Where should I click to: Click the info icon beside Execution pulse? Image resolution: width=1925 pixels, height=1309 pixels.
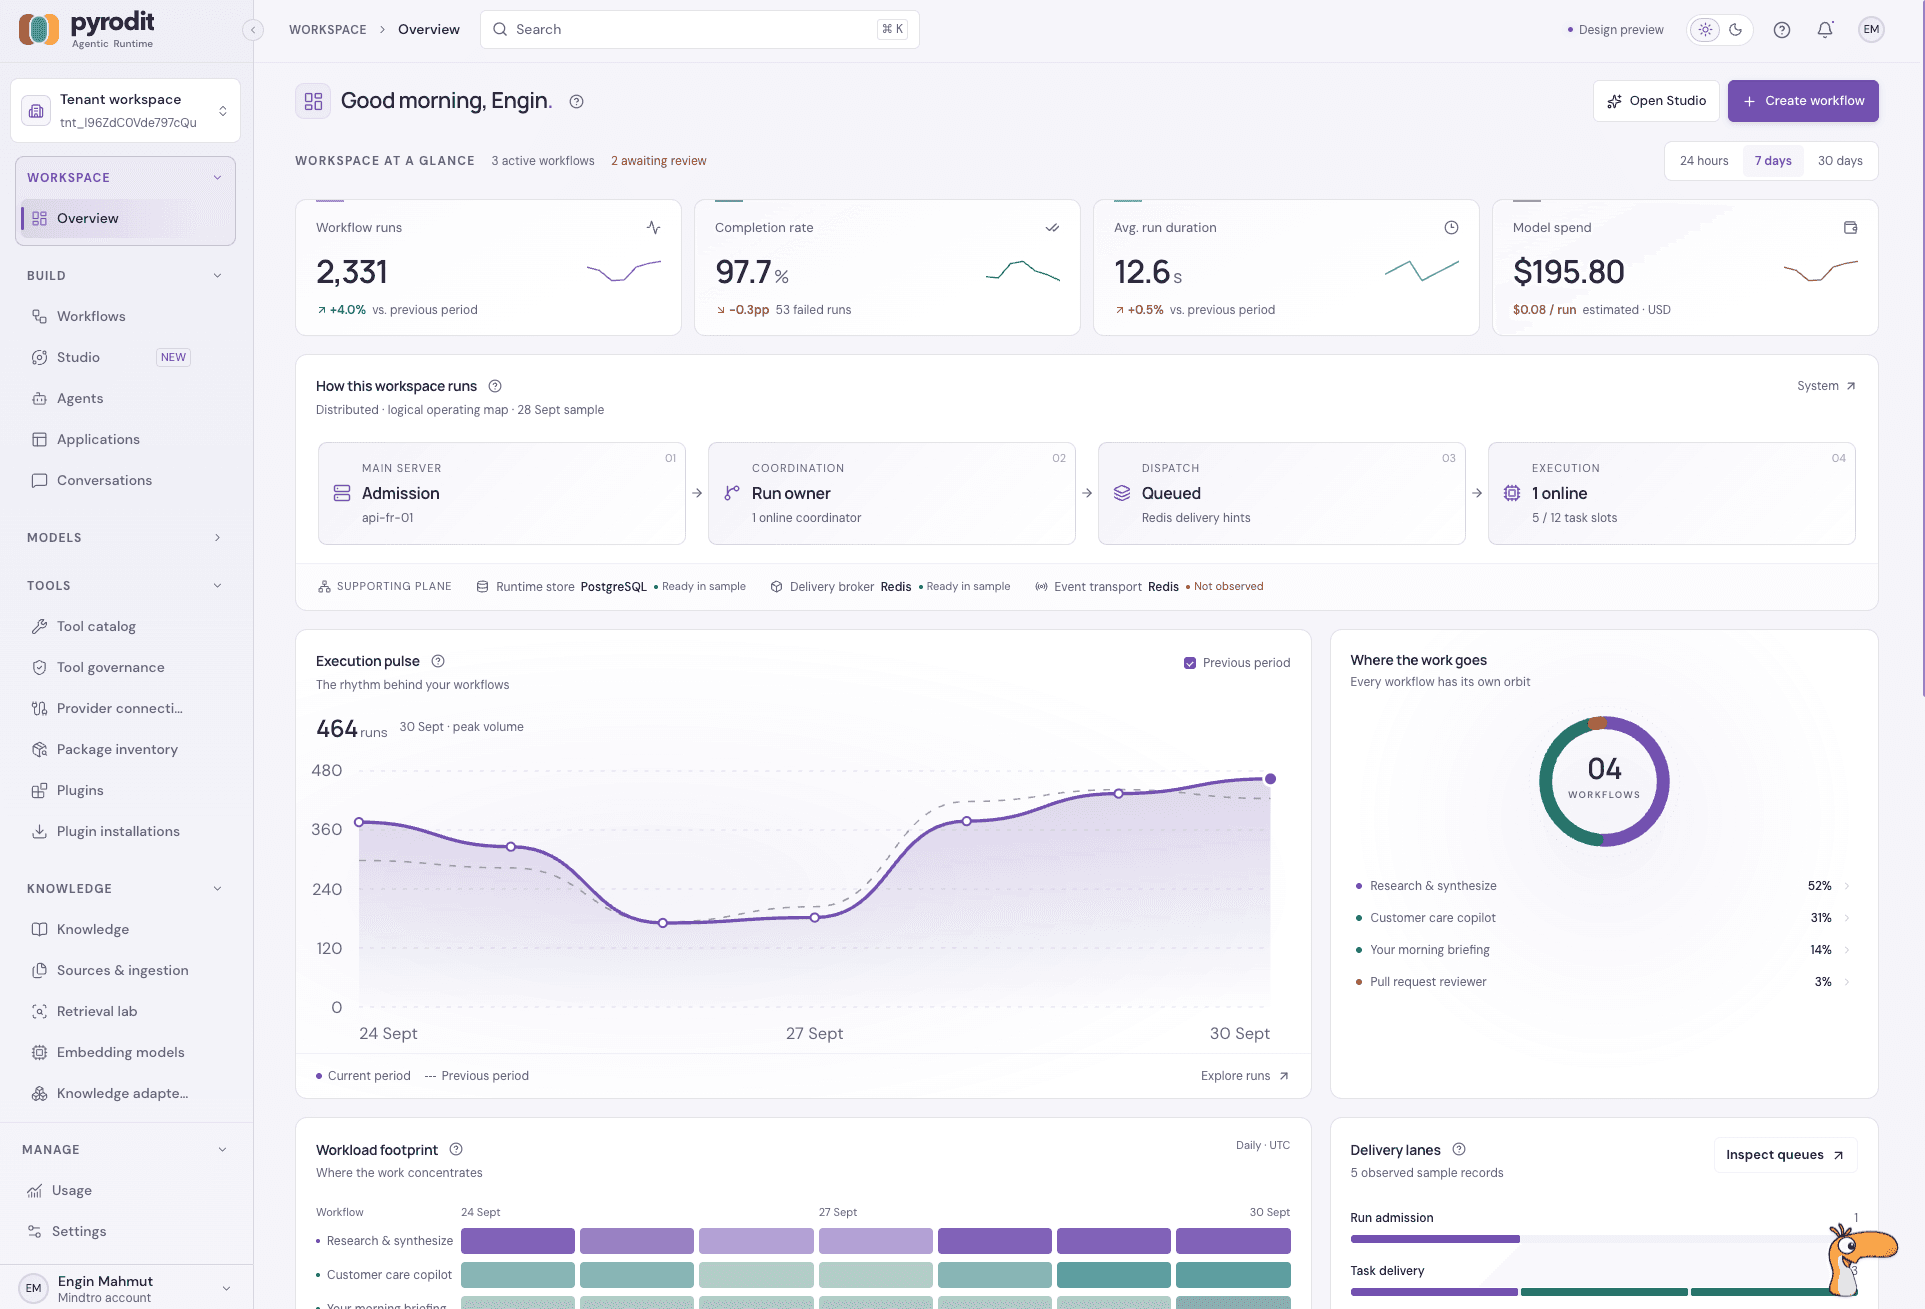tap(438, 661)
